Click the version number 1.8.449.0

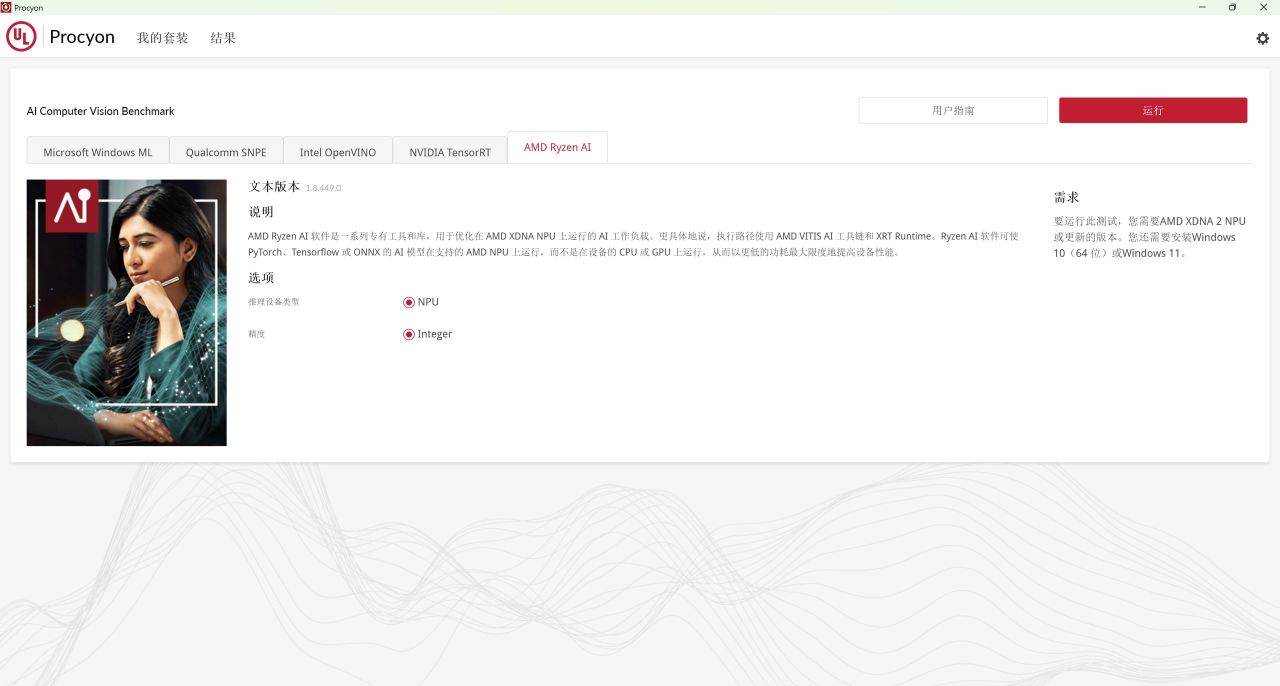click(x=324, y=187)
